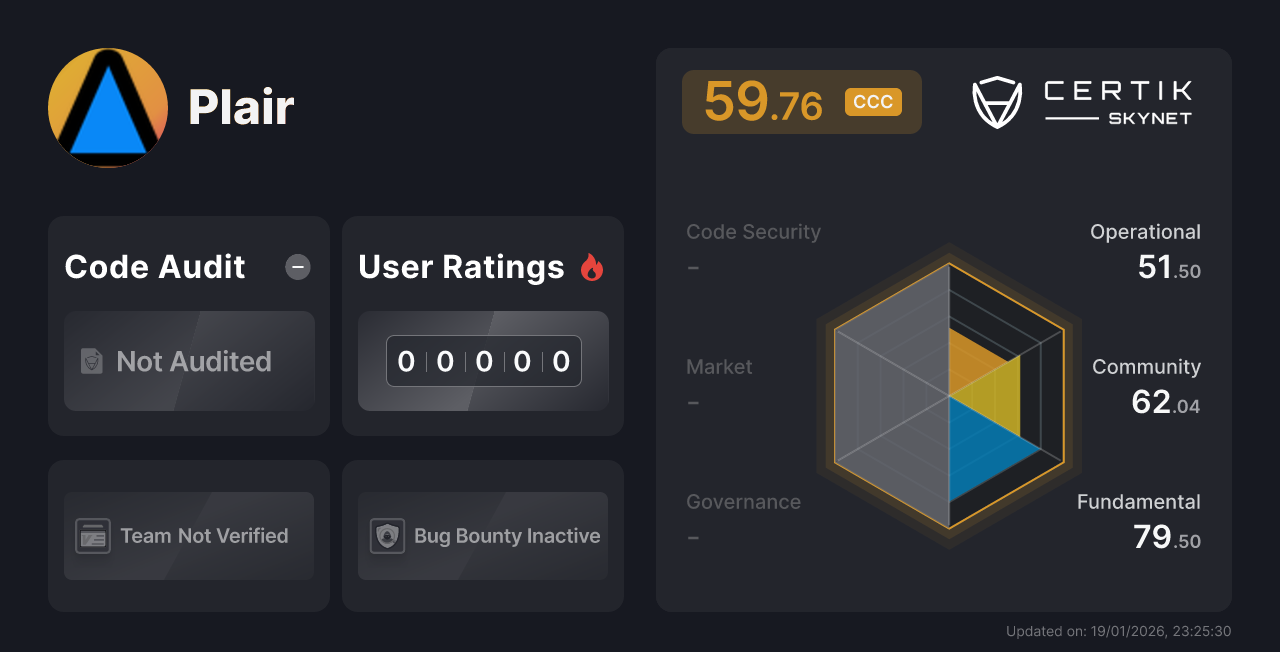Select the Market category label
This screenshot has height=652, width=1280.
pos(719,366)
